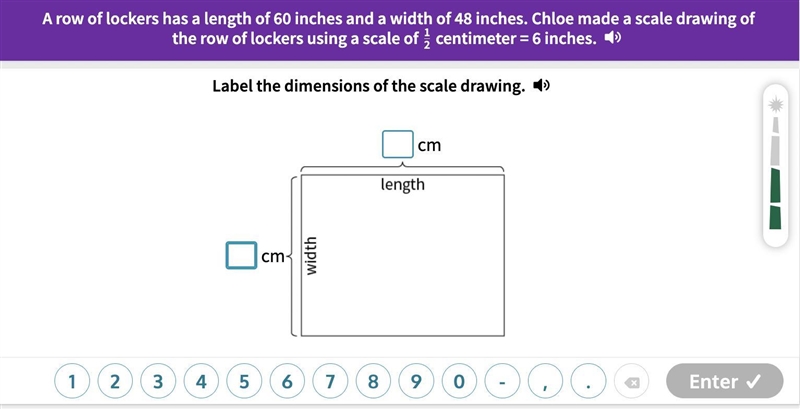Click the starburst icon atop progress bar
This screenshot has width=800, height=409.
(x=776, y=105)
